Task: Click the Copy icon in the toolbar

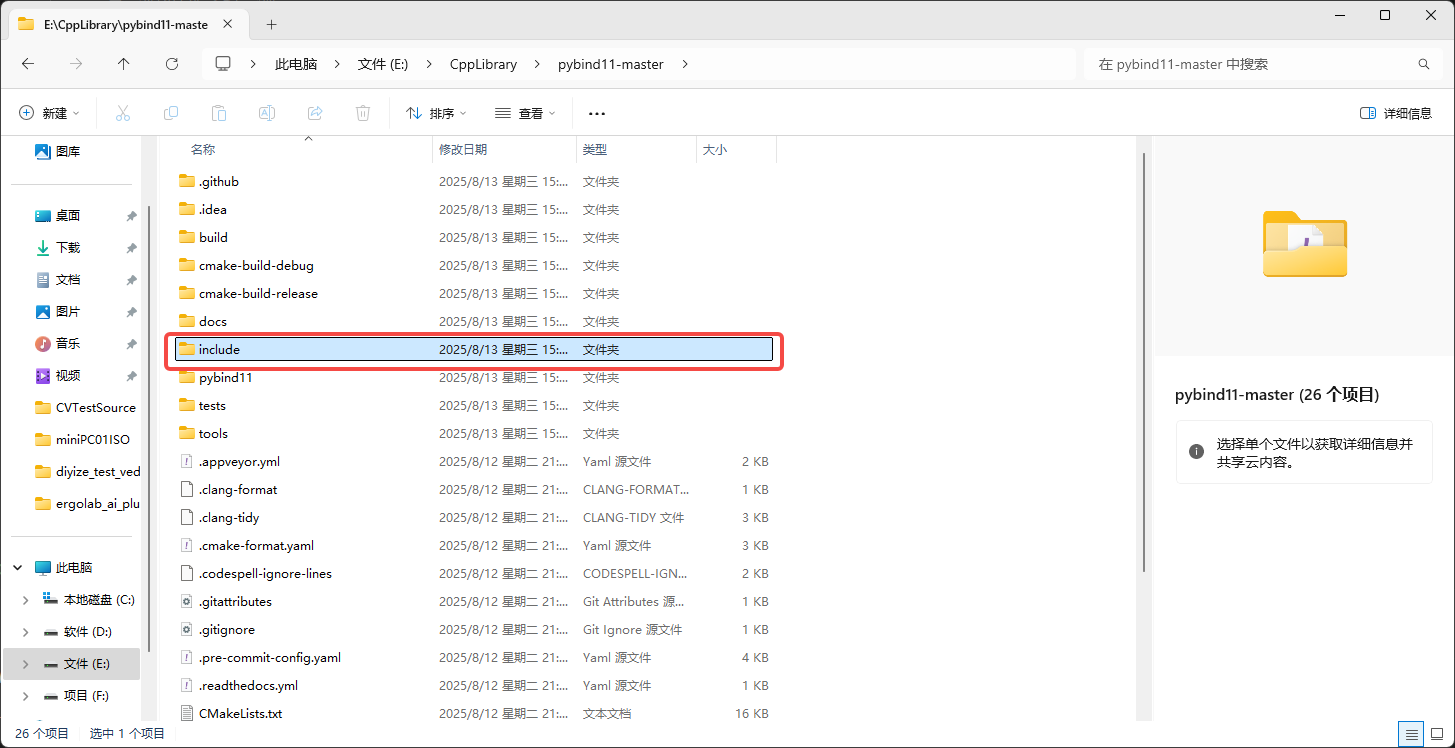Action: pos(170,112)
